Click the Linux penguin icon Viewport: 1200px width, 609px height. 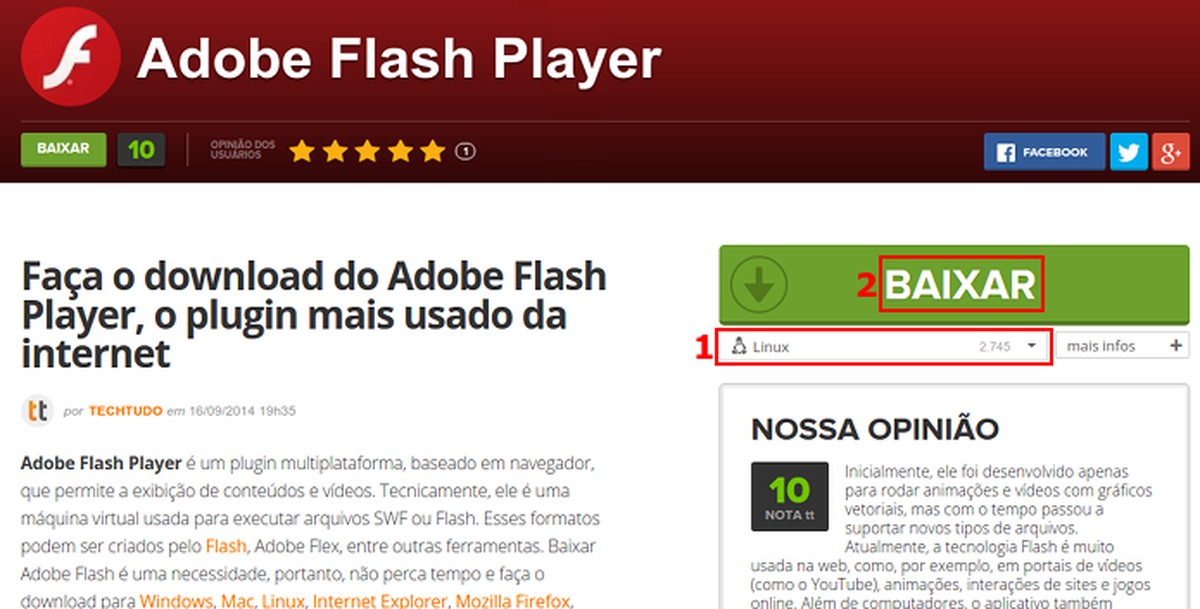coord(739,346)
